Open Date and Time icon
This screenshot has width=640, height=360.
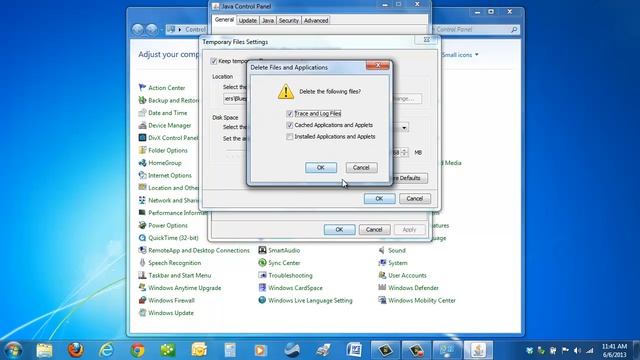[x=142, y=113]
